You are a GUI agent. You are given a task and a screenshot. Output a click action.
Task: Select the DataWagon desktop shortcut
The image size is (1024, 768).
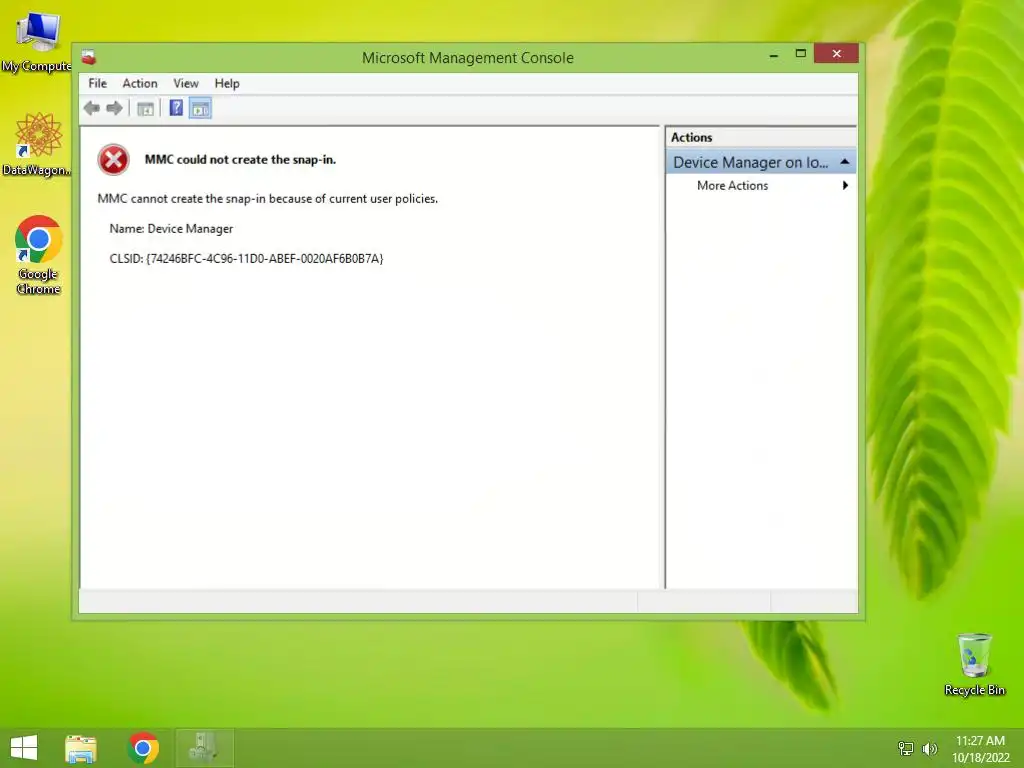(37, 144)
